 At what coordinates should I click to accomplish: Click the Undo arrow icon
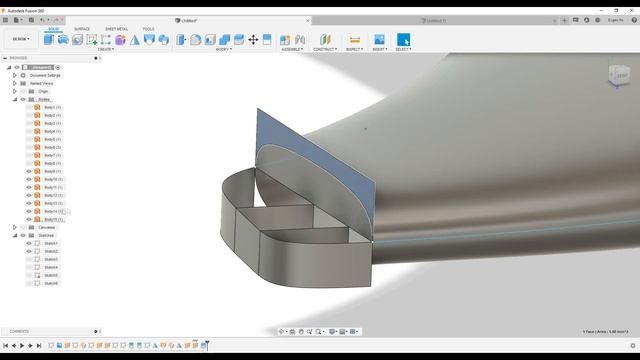42,20
